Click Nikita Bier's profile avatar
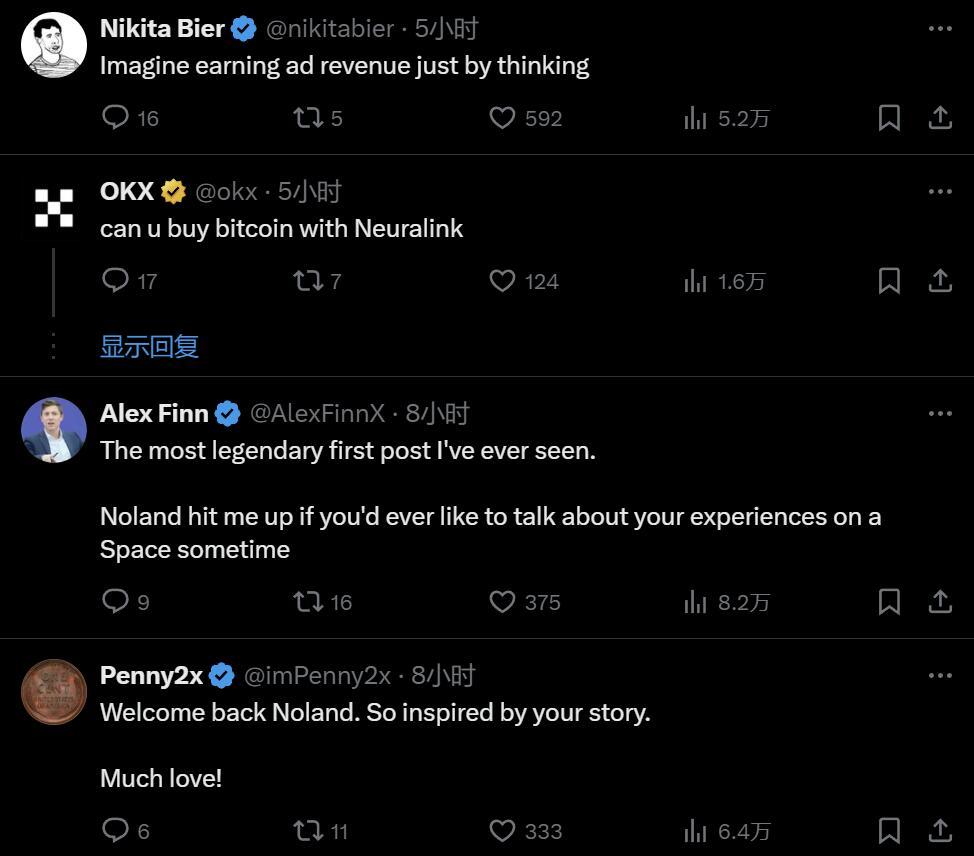 point(54,44)
